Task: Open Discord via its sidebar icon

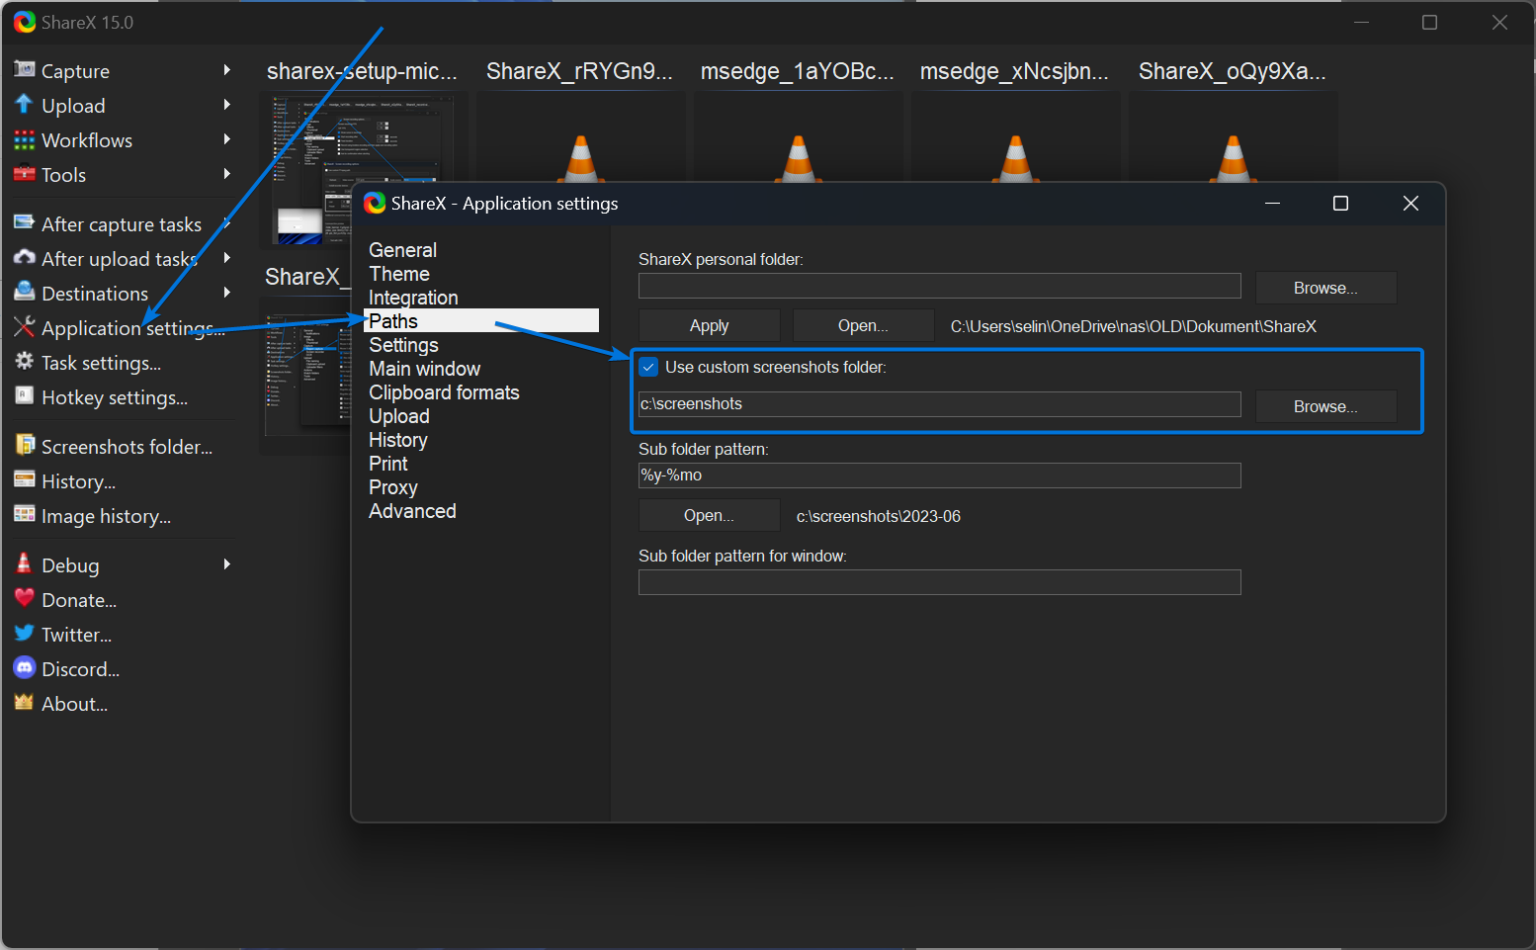Action: click(x=23, y=668)
